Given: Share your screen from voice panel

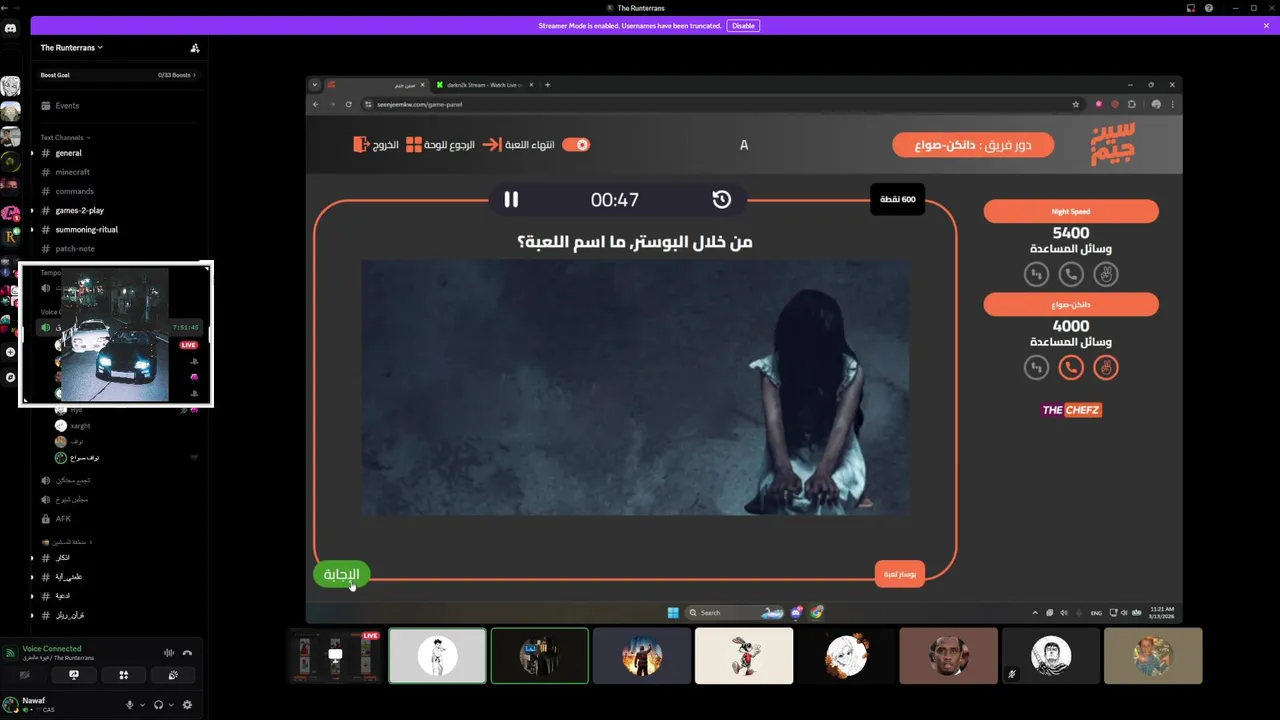Looking at the screenshot, I should pyautogui.click(x=74, y=675).
